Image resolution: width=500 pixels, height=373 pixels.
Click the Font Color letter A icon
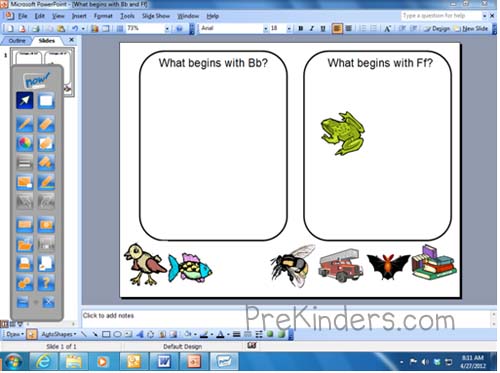coord(220,334)
